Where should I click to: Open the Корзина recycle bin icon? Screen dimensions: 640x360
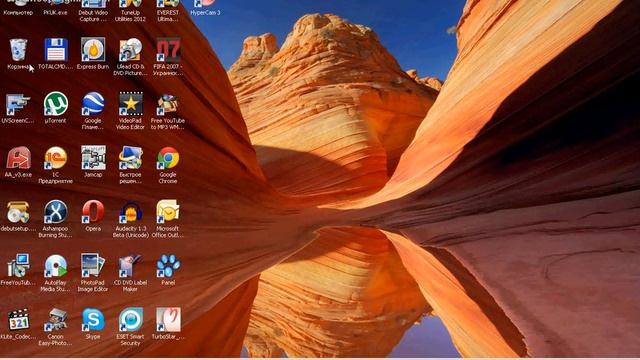tap(18, 50)
